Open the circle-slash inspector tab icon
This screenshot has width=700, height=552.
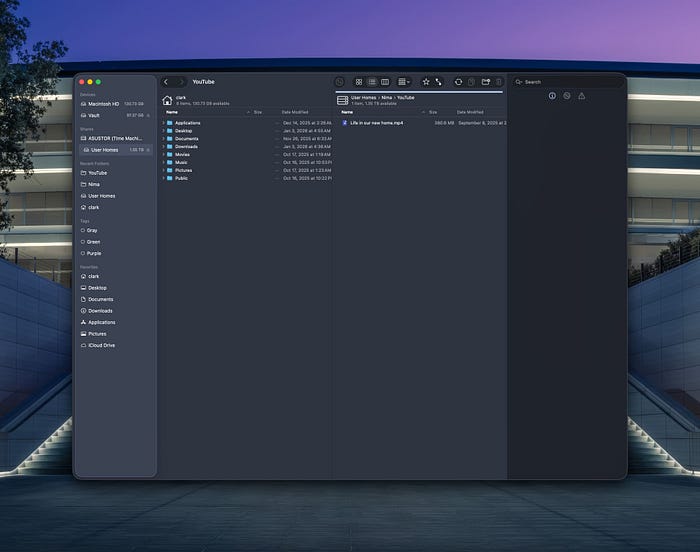[567, 96]
